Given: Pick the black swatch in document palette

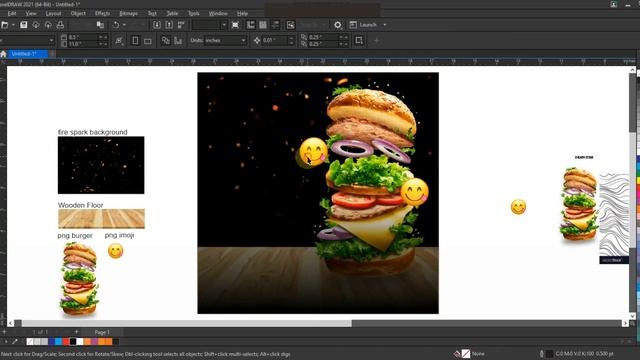Looking at the screenshot, I should click(73, 342).
